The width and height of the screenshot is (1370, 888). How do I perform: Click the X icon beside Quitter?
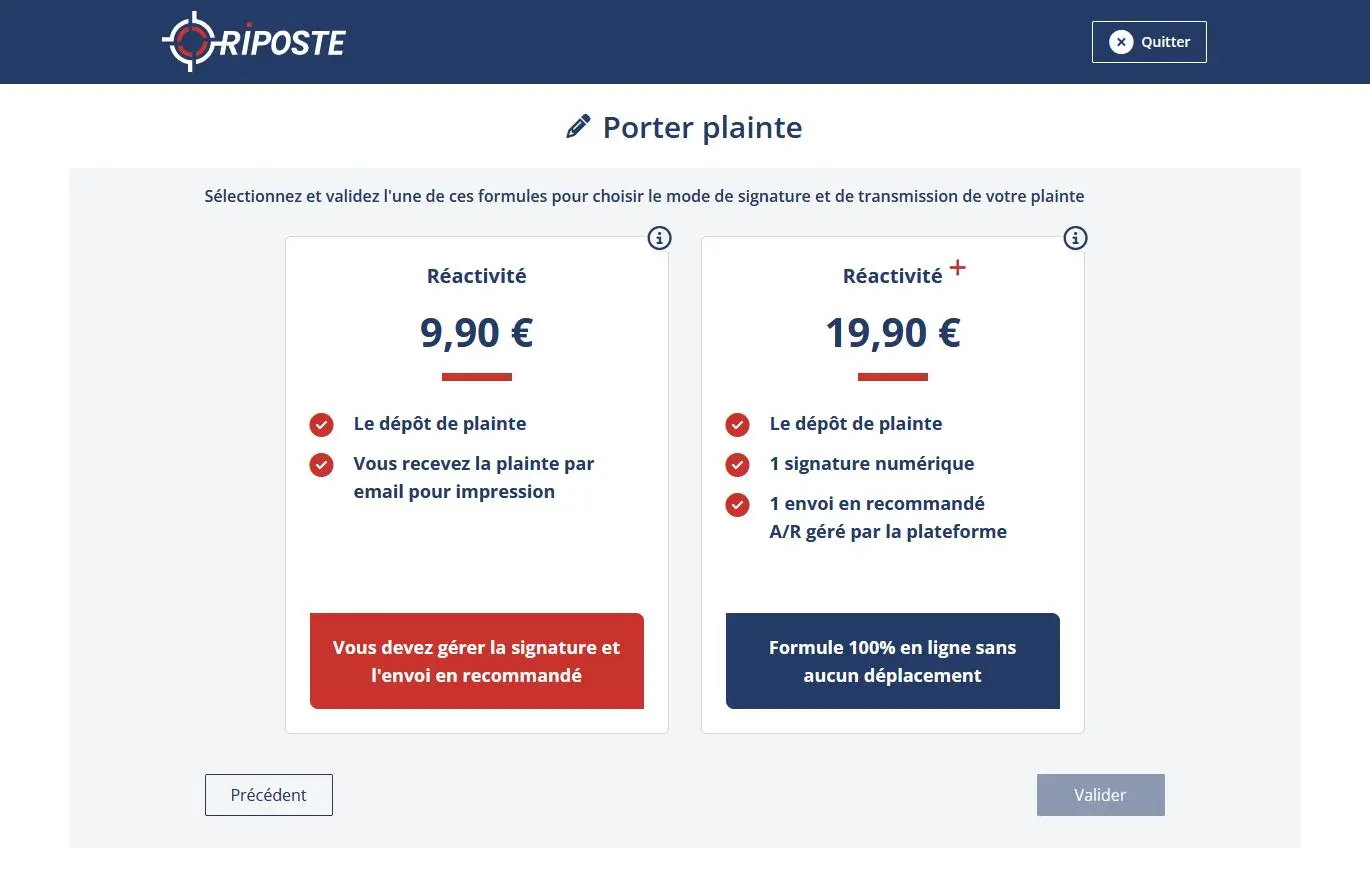pos(1121,42)
